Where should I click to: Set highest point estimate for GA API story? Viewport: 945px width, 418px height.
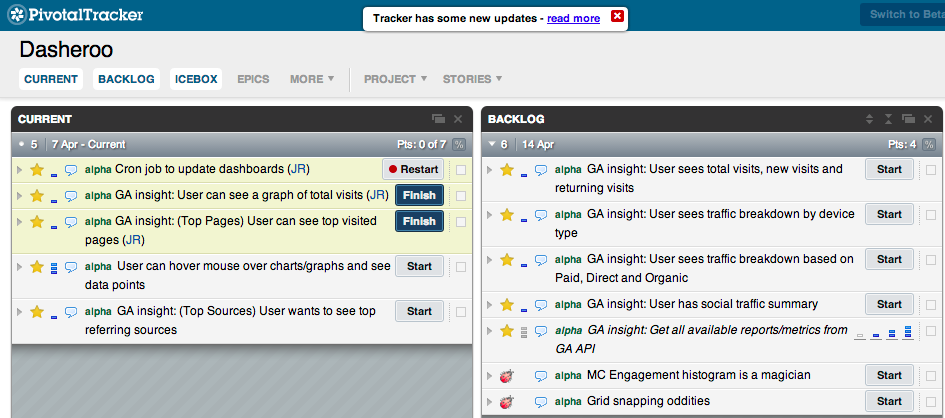tap(907, 331)
